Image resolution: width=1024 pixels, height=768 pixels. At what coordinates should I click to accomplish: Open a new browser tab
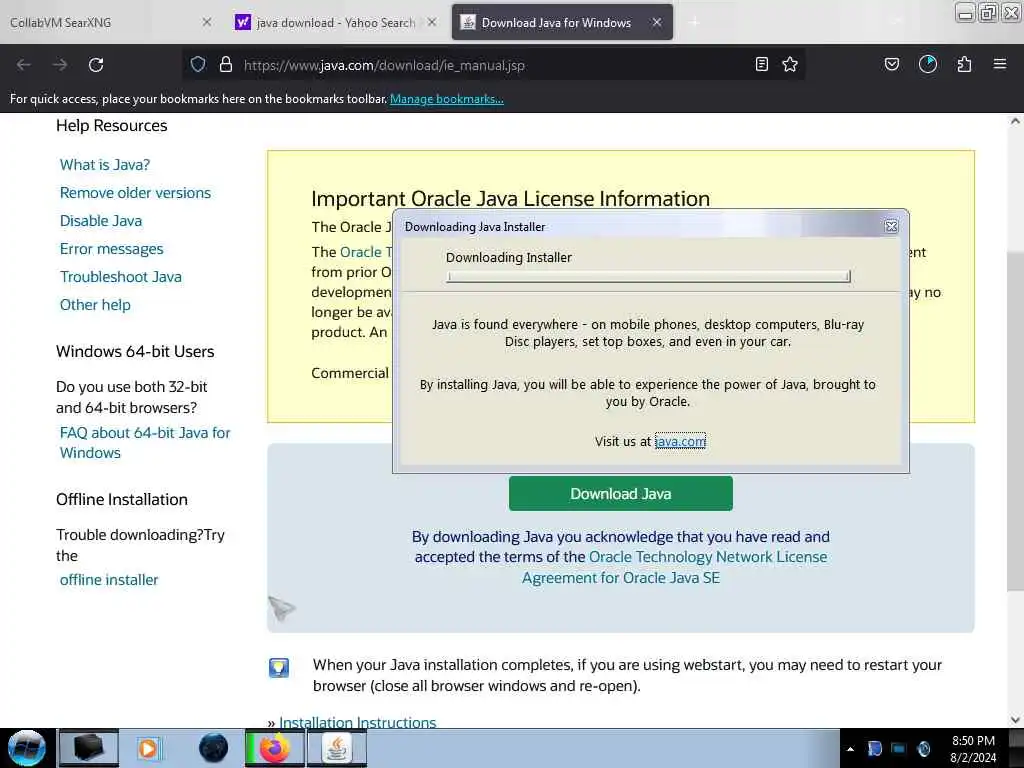pos(694,22)
